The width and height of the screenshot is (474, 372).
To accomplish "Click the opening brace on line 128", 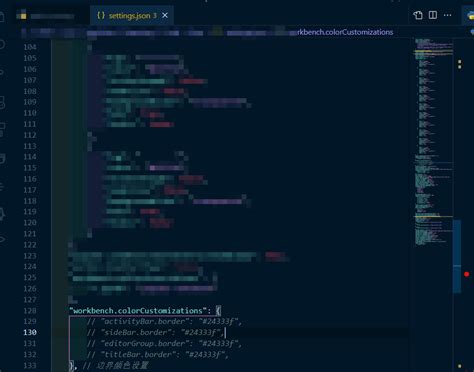I will [x=218, y=311].
